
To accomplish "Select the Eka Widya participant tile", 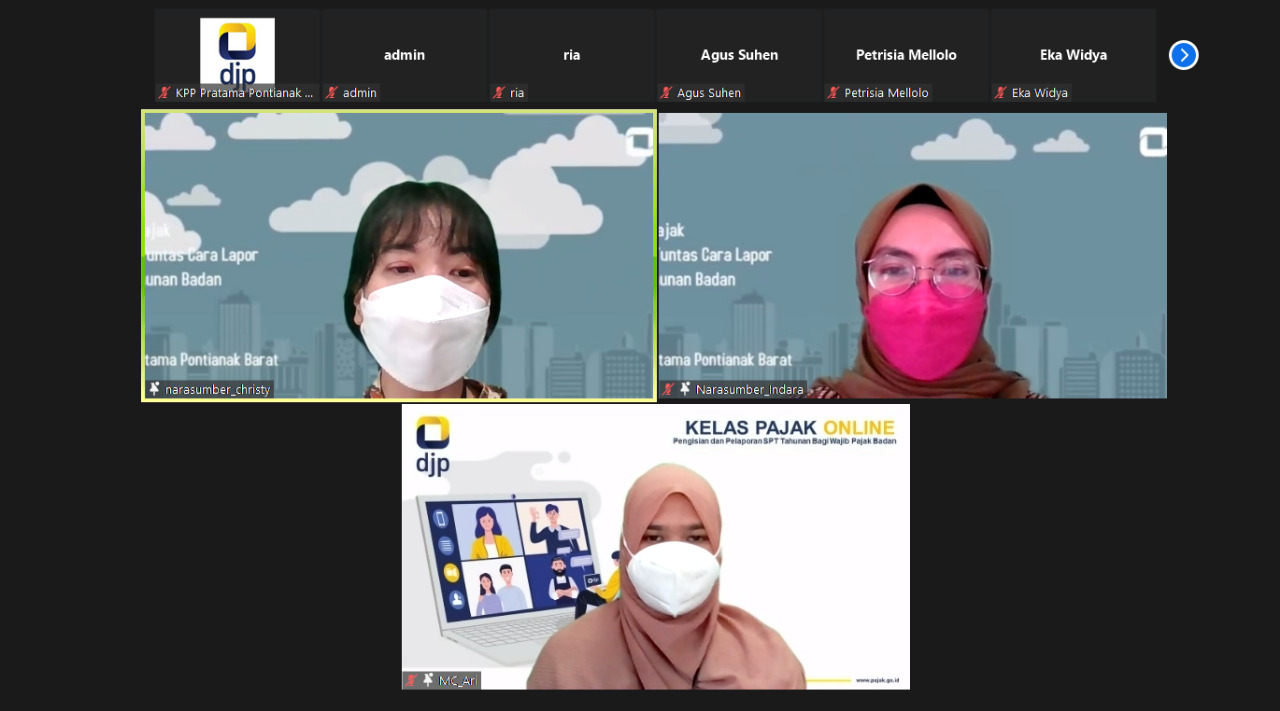I will tap(1073, 55).
